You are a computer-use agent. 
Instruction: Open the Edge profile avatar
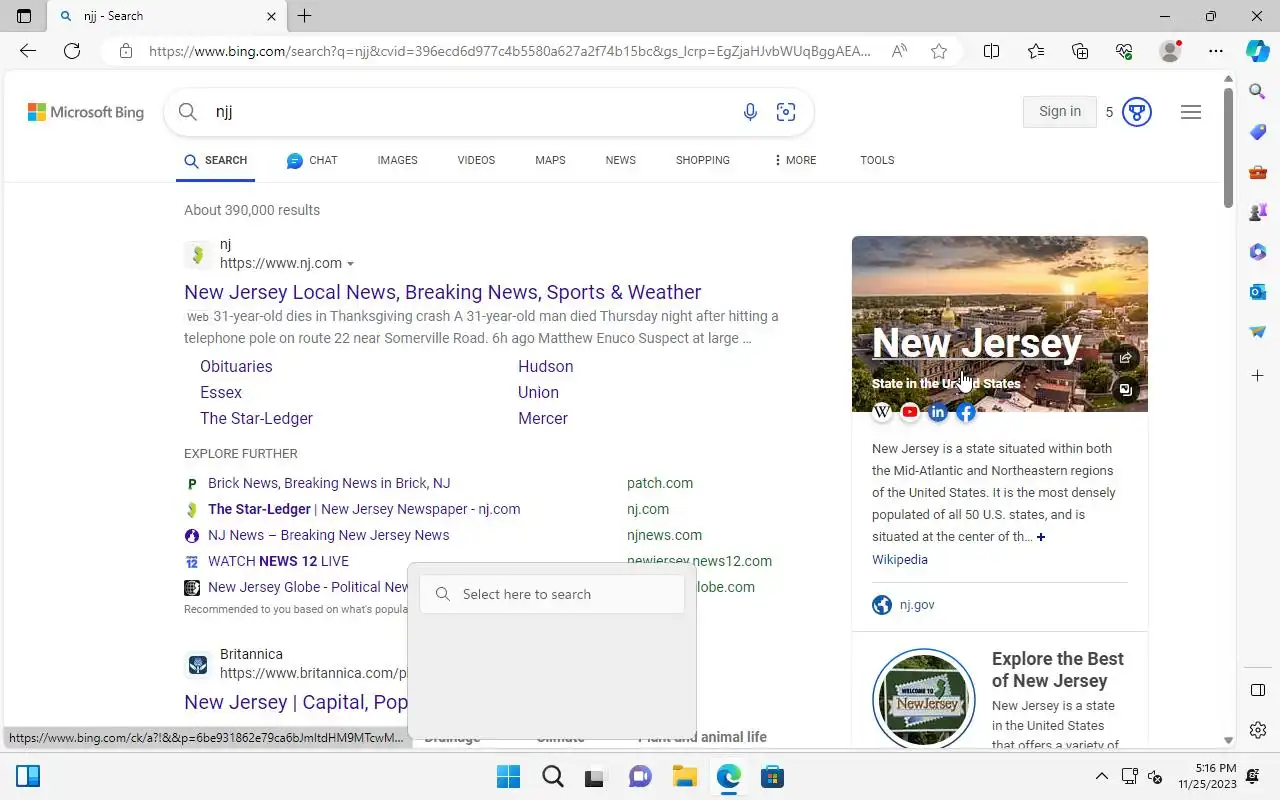(x=1170, y=51)
